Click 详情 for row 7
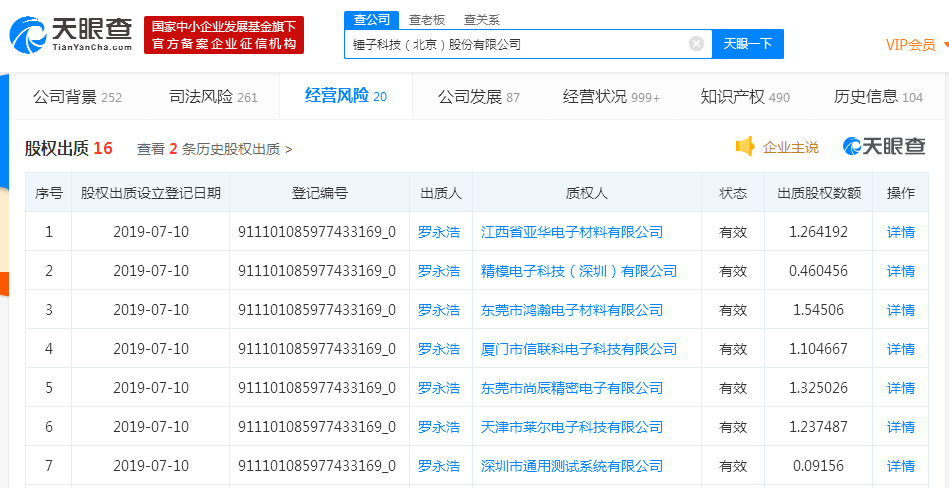Image resolution: width=949 pixels, height=488 pixels. [x=901, y=466]
